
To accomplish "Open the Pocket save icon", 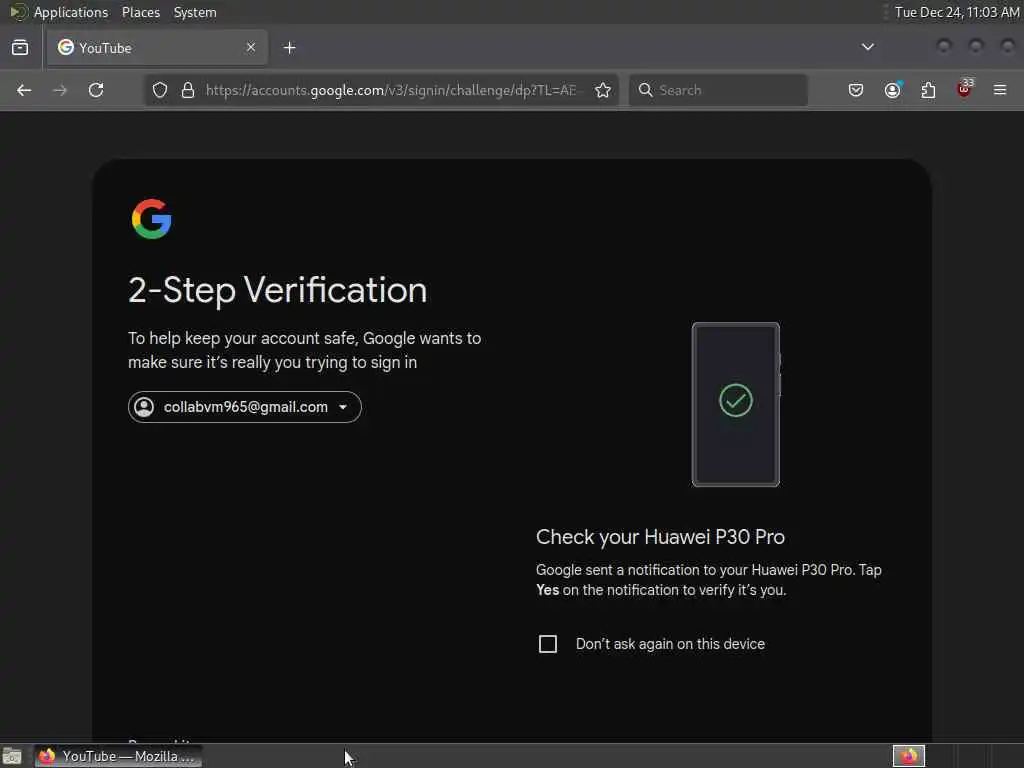I will [x=856, y=90].
